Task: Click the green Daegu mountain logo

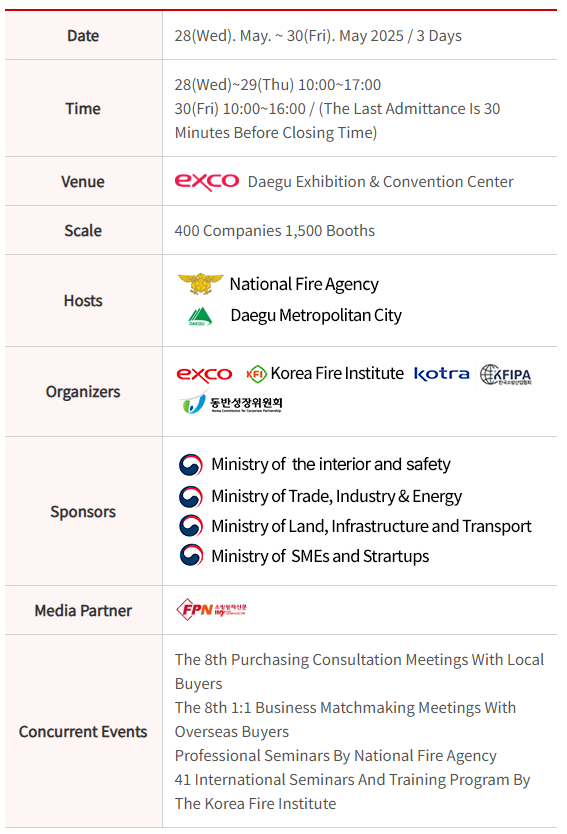Action: point(200,316)
